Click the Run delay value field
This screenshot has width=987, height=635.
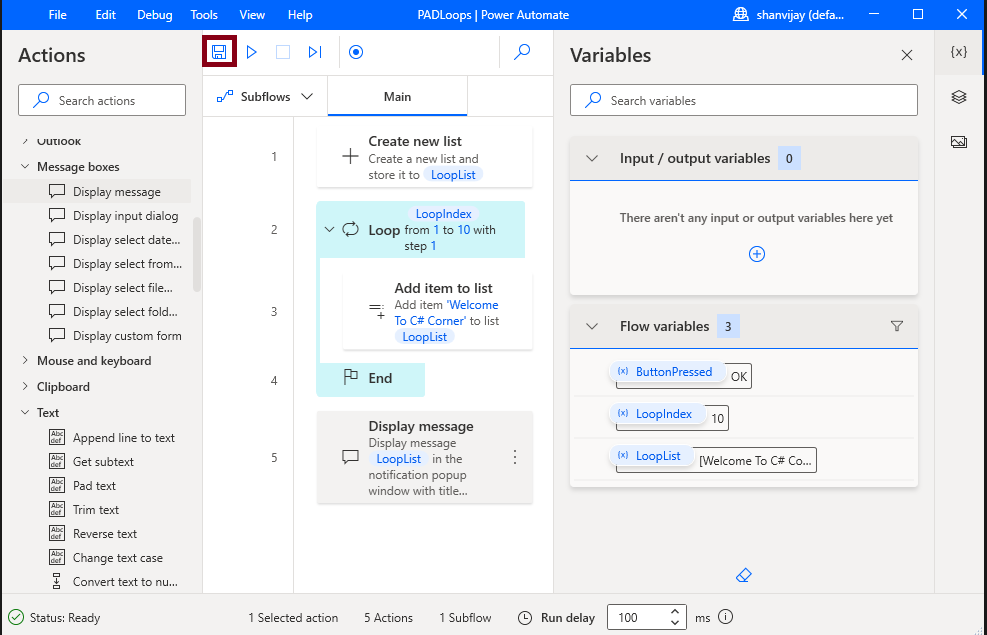pyautogui.click(x=635, y=617)
